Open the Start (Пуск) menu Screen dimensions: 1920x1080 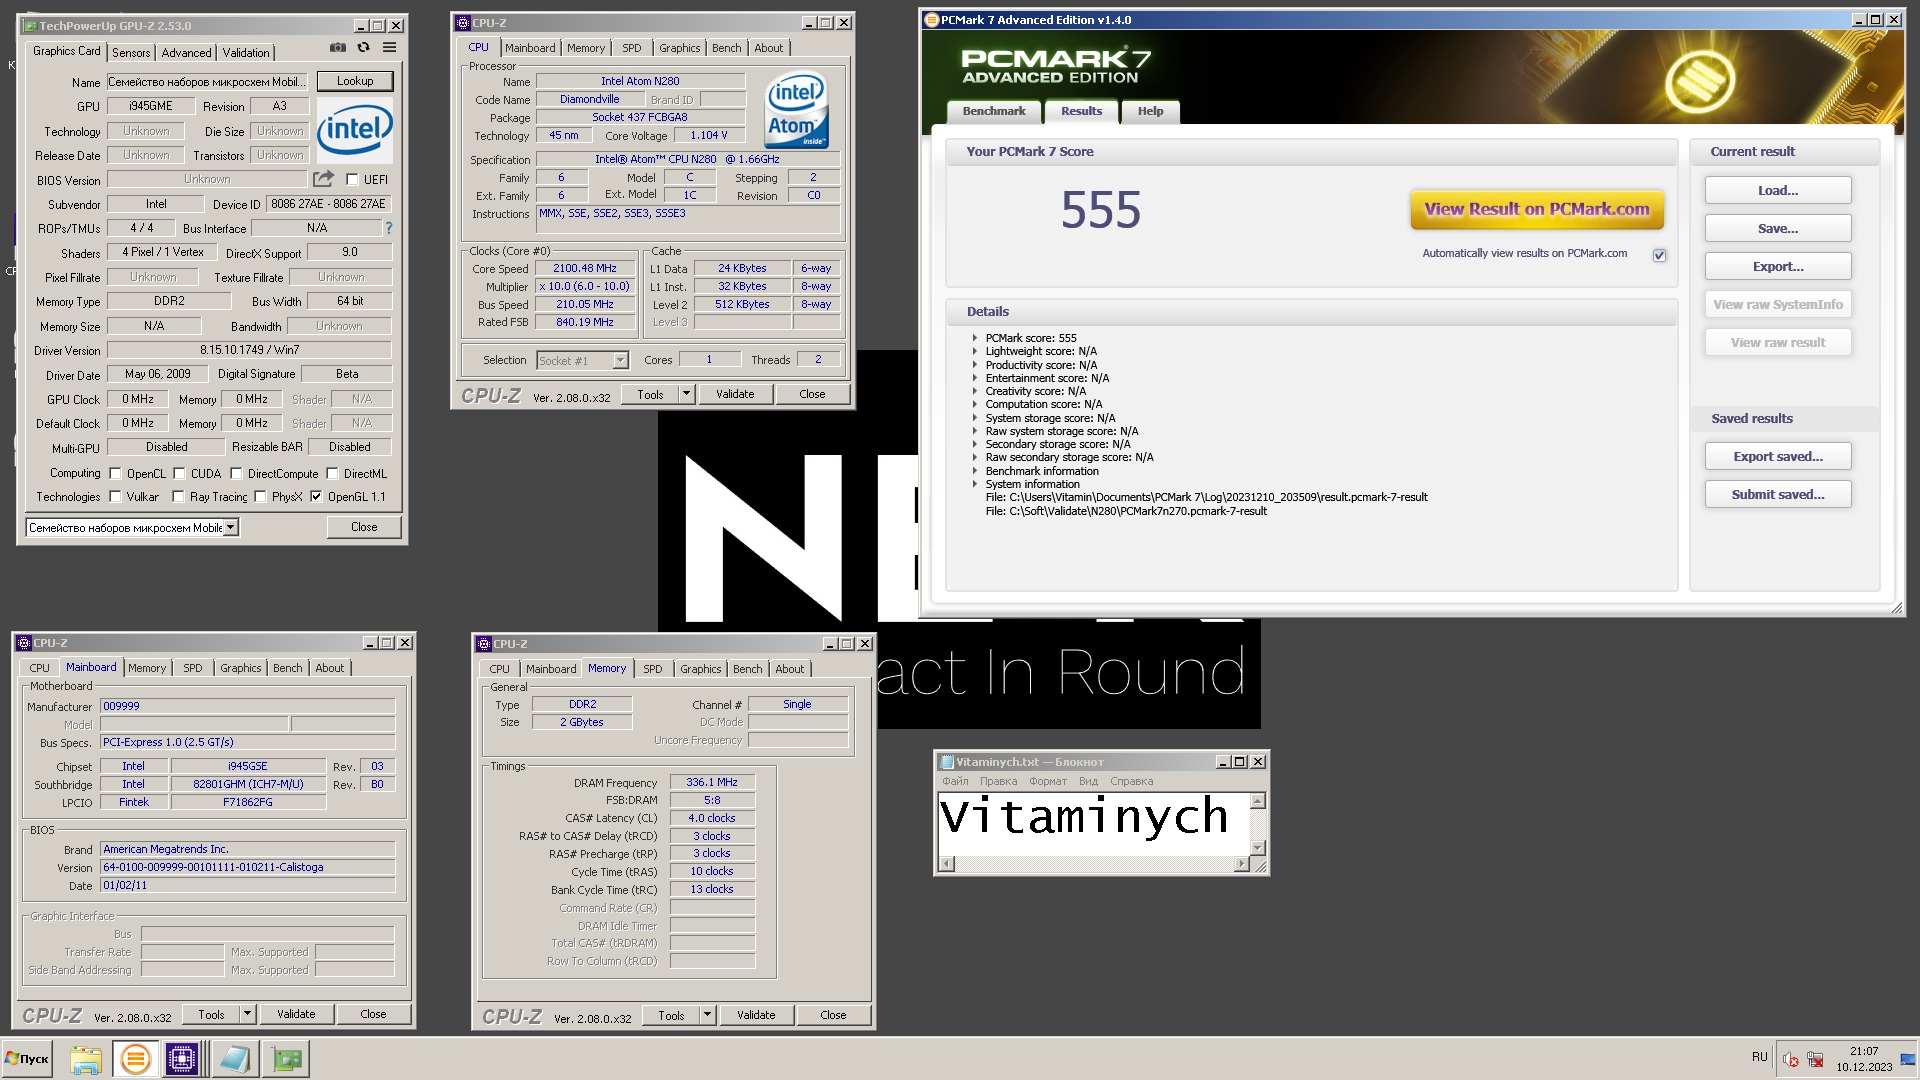click(x=28, y=1059)
